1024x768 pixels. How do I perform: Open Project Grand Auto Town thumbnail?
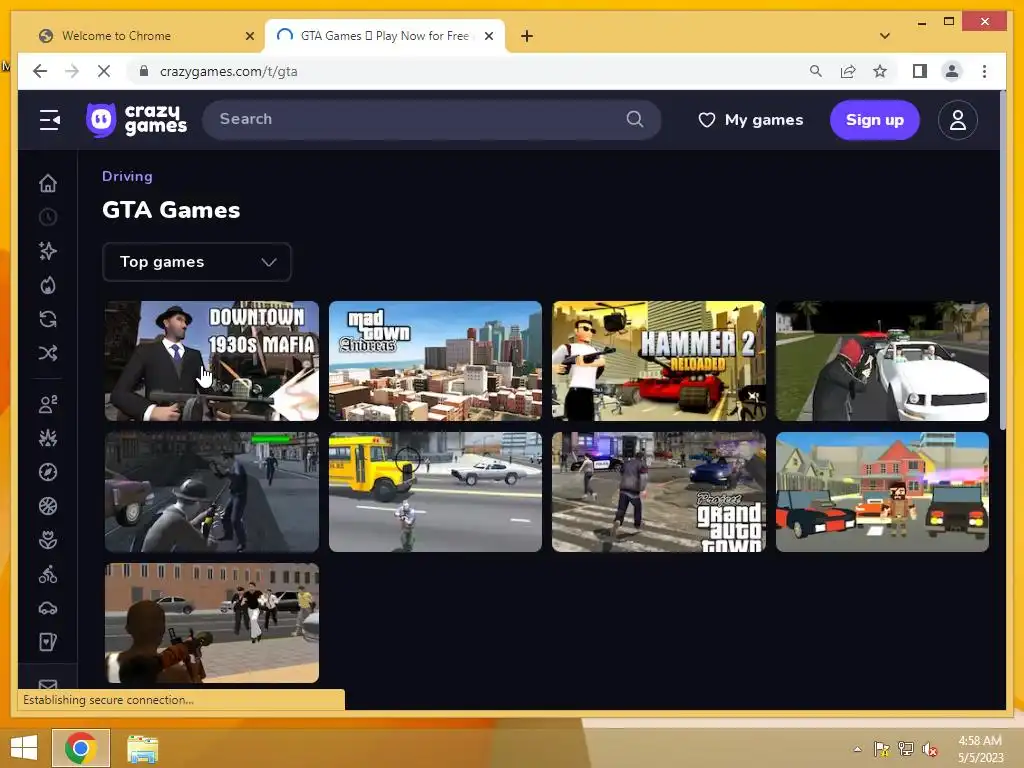coord(658,492)
